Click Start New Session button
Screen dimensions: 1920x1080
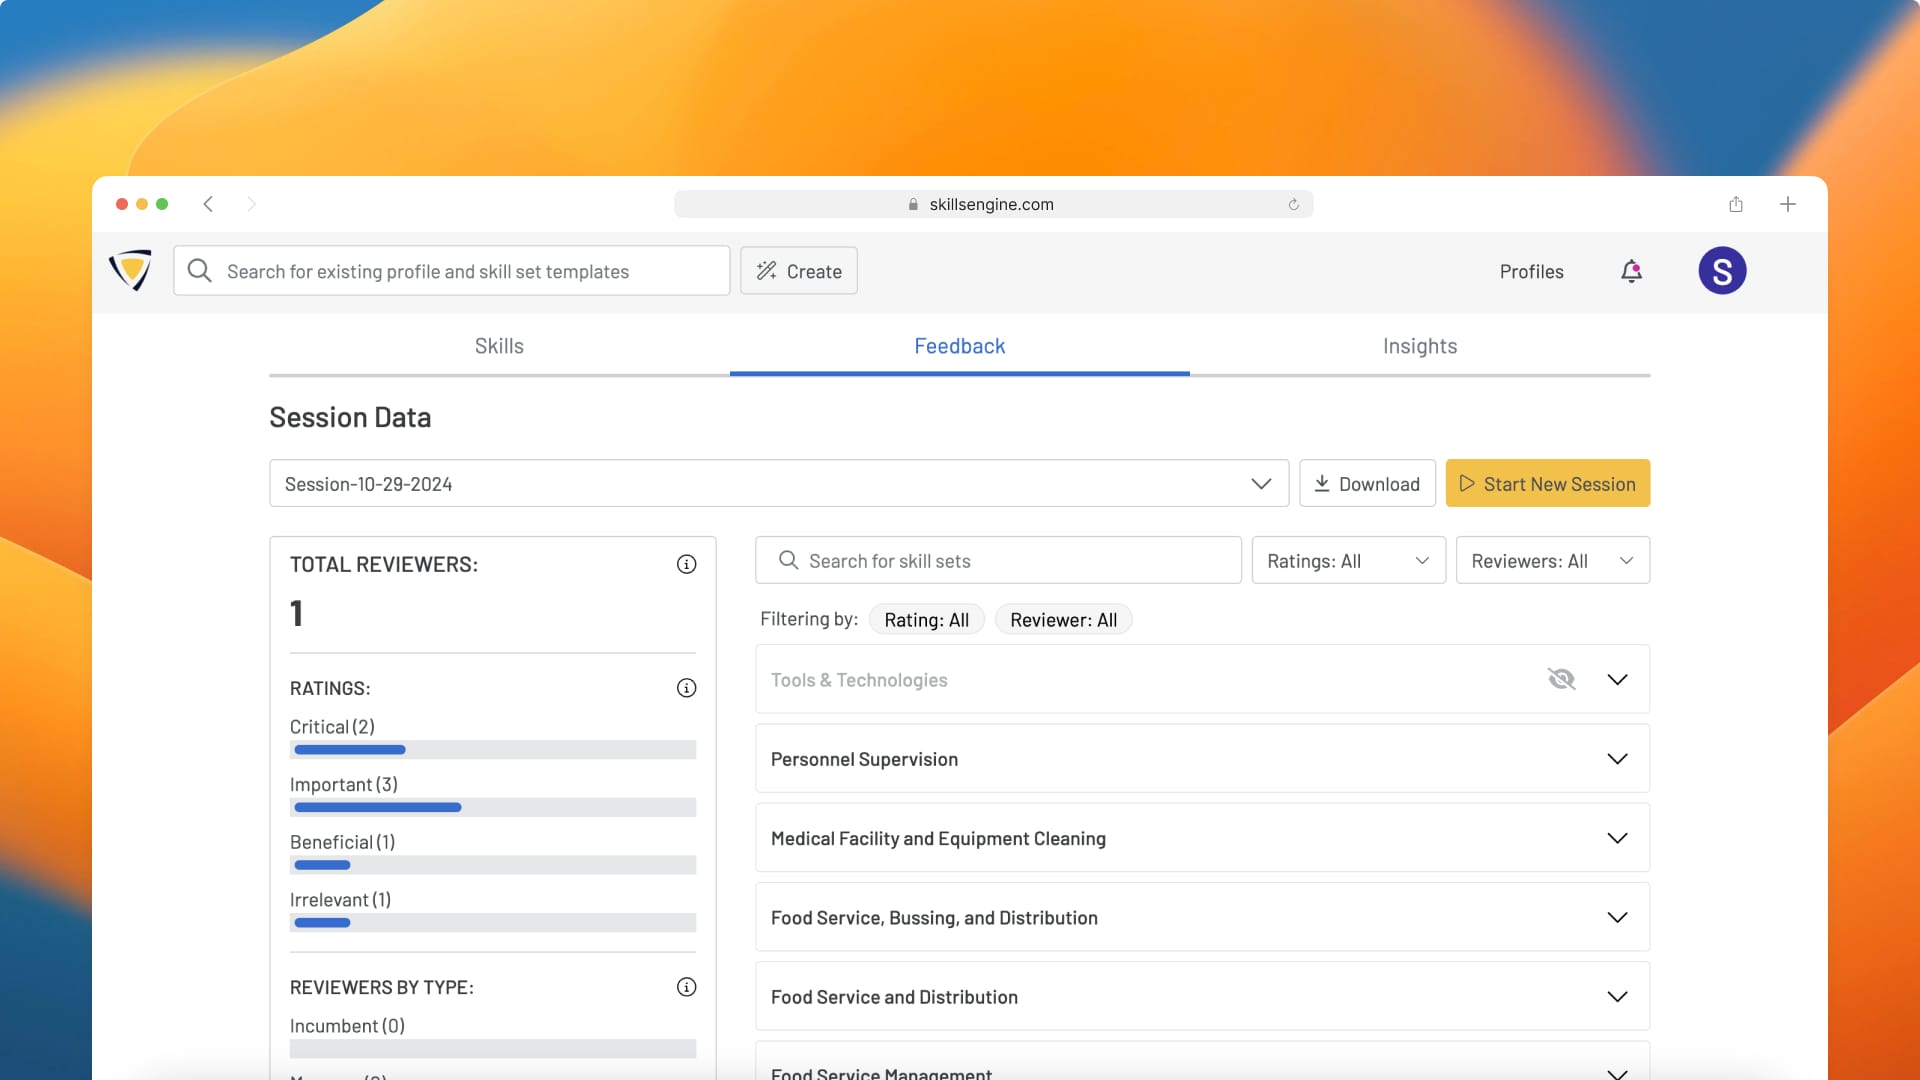pyautogui.click(x=1547, y=483)
